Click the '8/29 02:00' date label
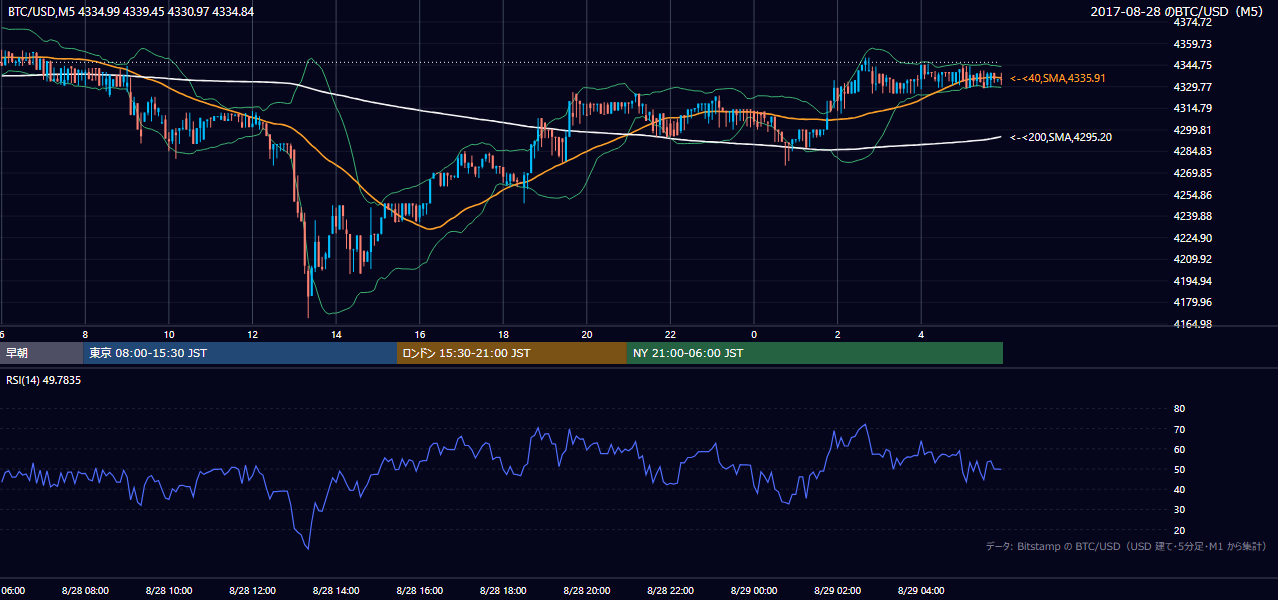1278x600 pixels. (x=838, y=591)
